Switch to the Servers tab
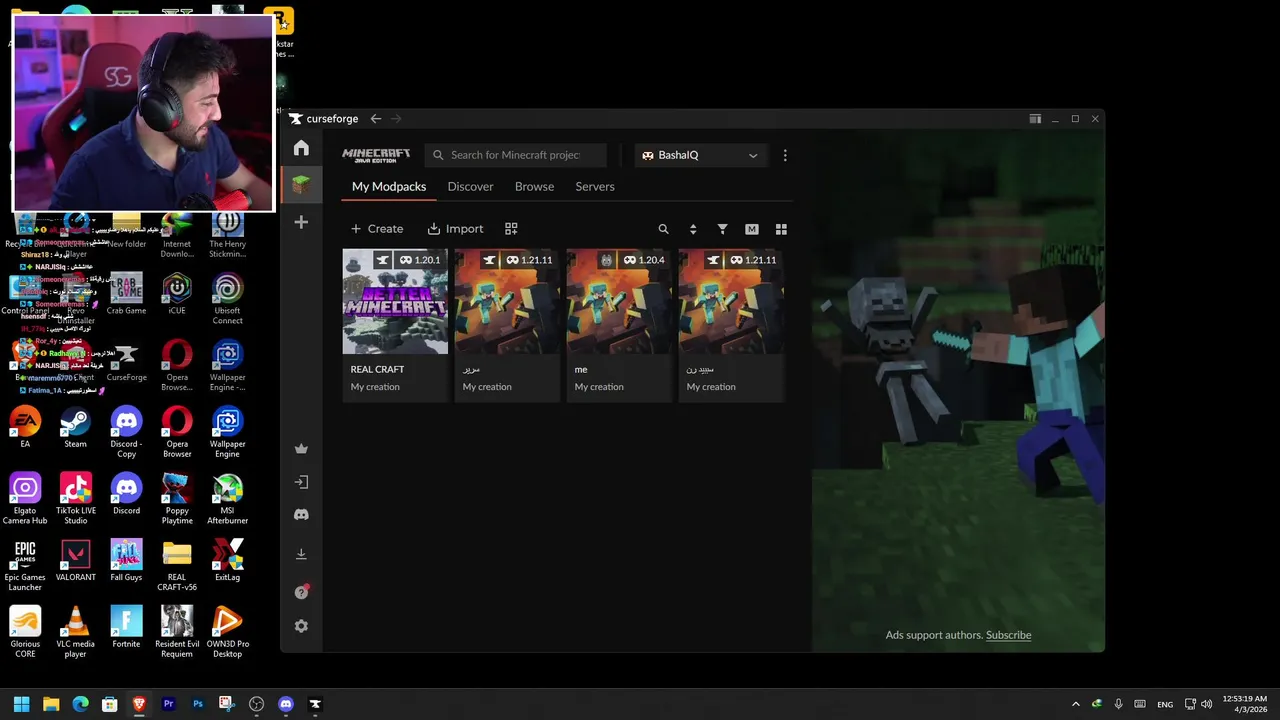 [595, 187]
